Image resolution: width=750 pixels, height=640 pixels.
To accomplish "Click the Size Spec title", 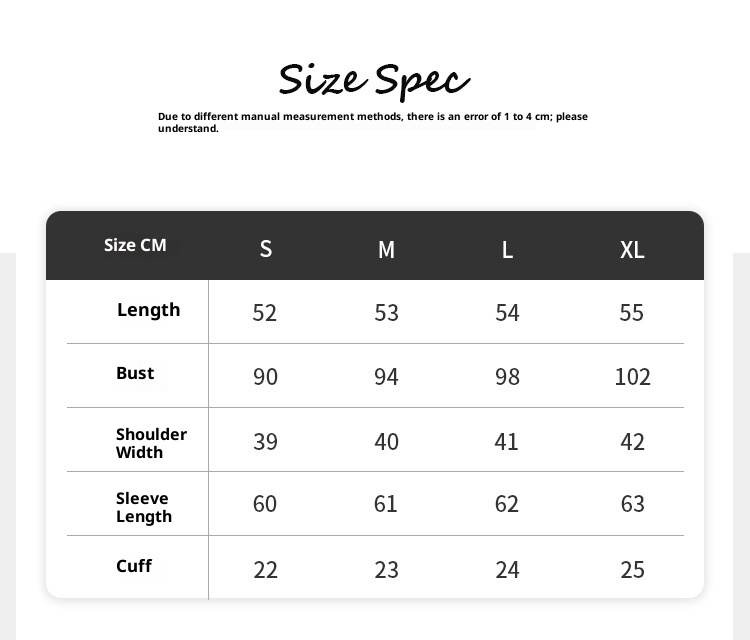I will click(x=374, y=80).
